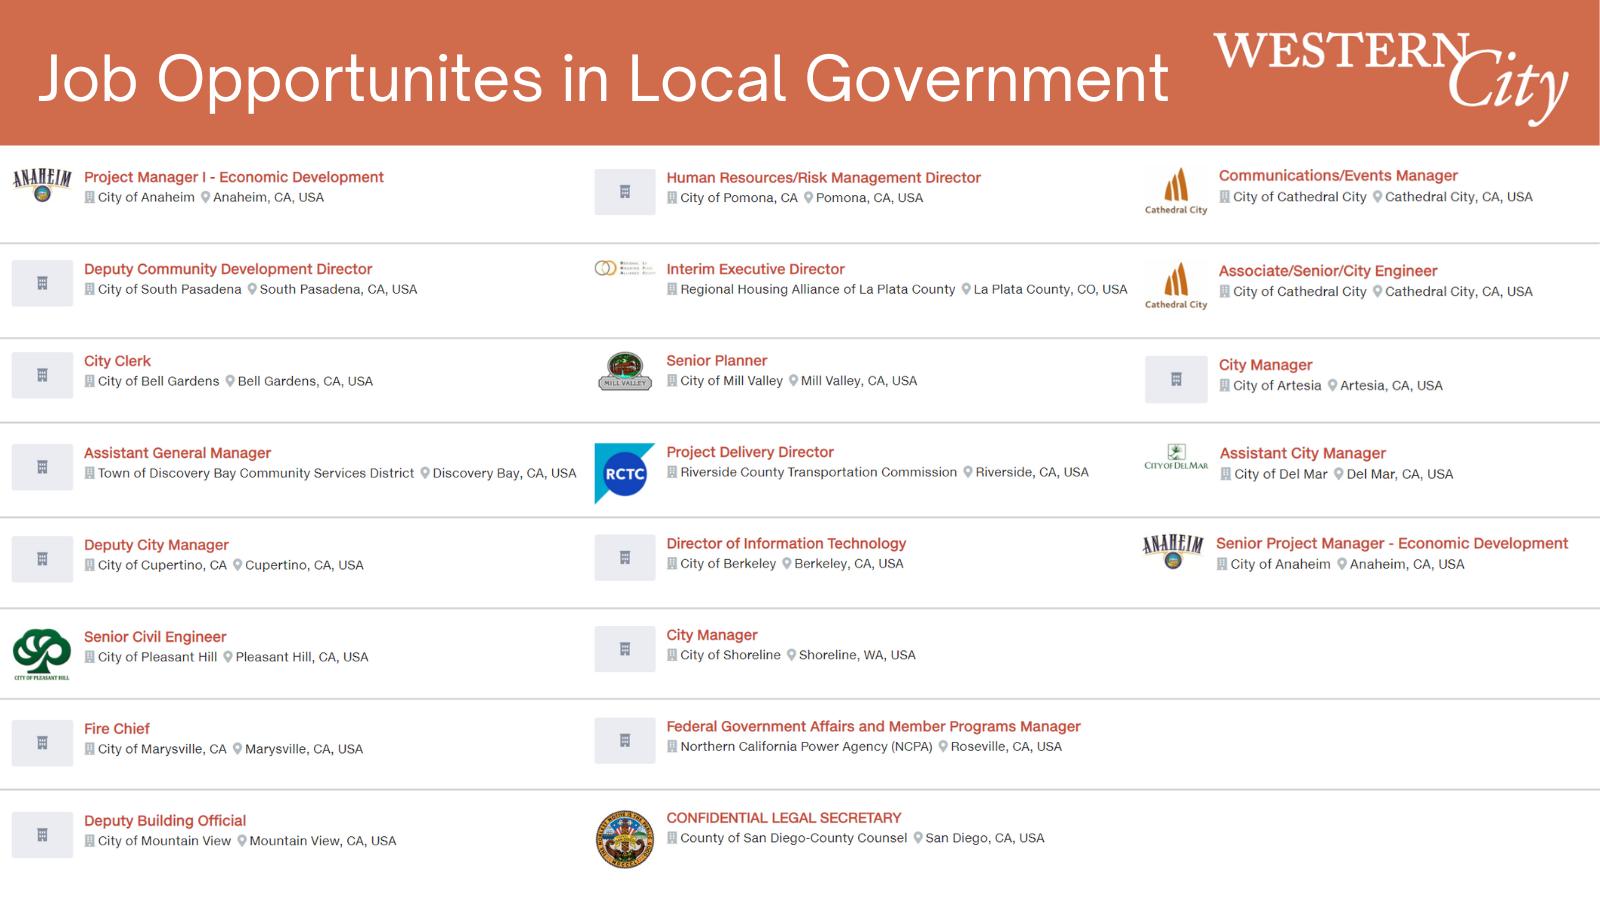The width and height of the screenshot is (1600, 900).
Task: Click 'County of San Diego-County Counsel' text
Action: pyautogui.click(x=794, y=838)
